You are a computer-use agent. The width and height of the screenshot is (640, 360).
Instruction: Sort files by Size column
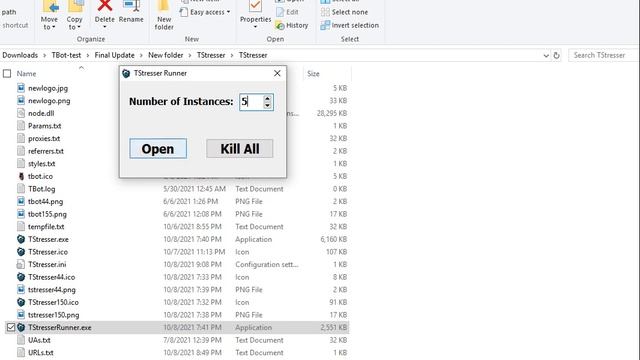(313, 74)
